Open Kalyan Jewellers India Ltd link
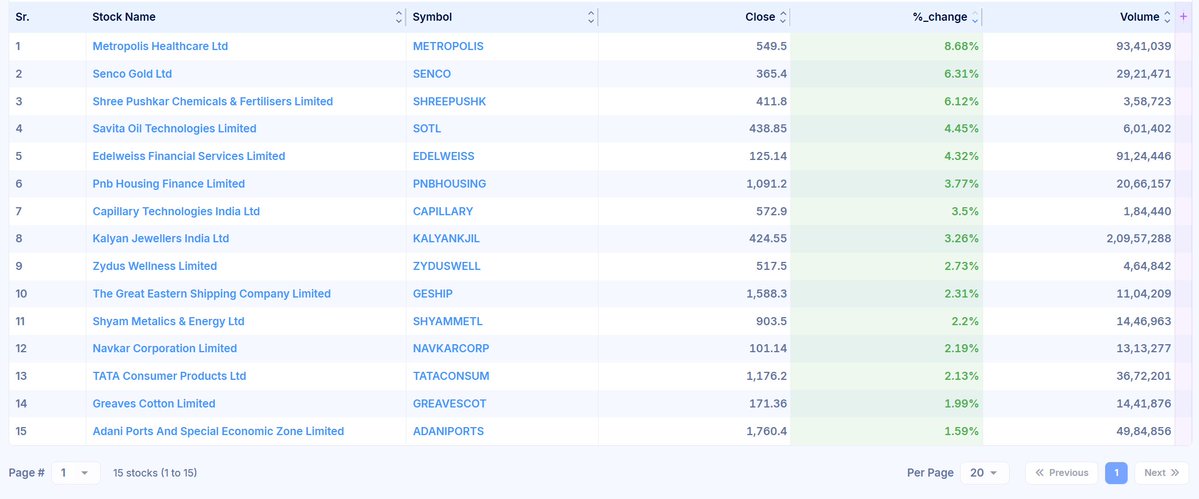The width and height of the screenshot is (1199, 499). click(161, 238)
